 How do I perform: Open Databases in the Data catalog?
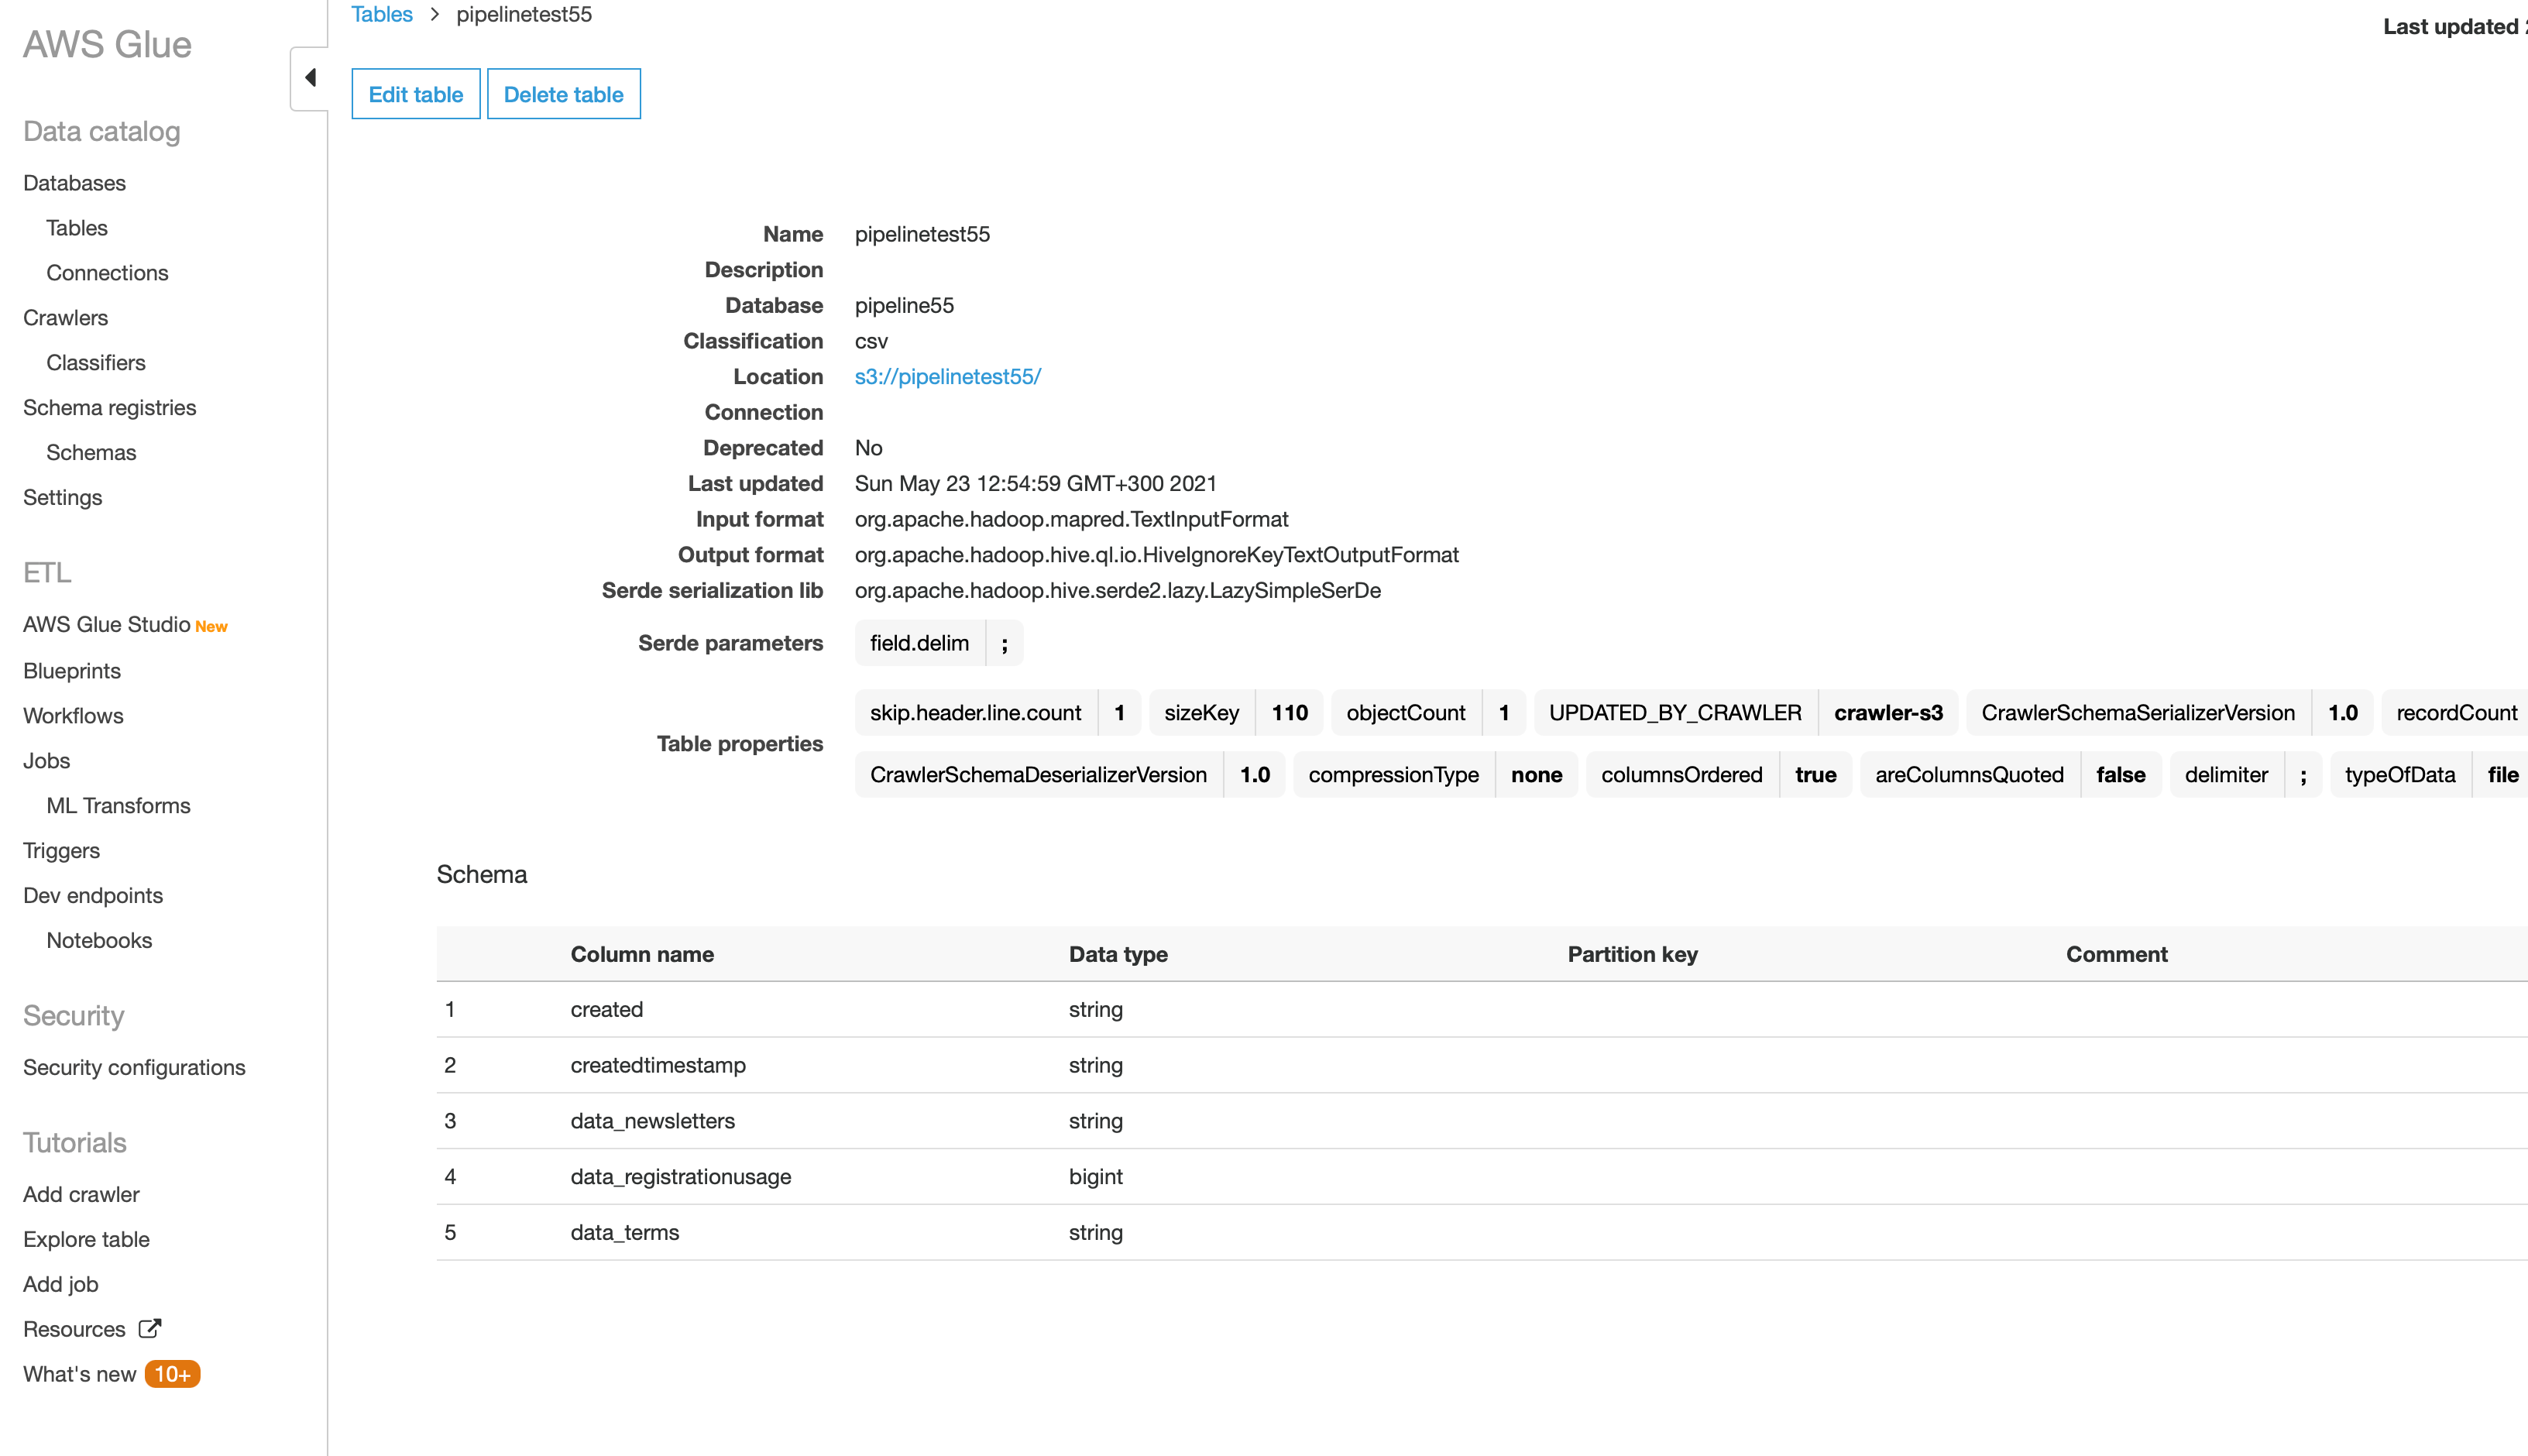(74, 183)
